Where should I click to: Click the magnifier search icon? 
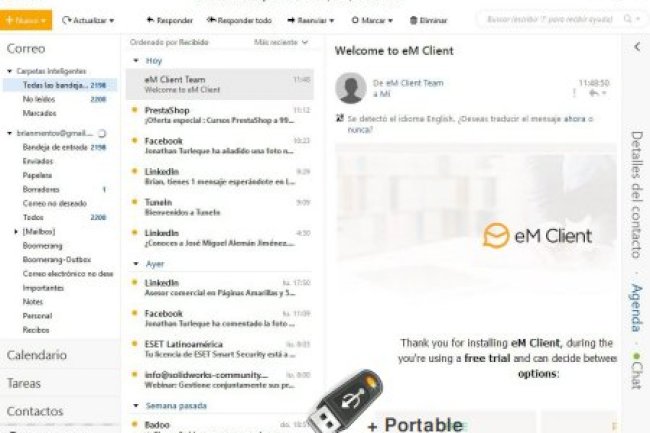(x=628, y=19)
